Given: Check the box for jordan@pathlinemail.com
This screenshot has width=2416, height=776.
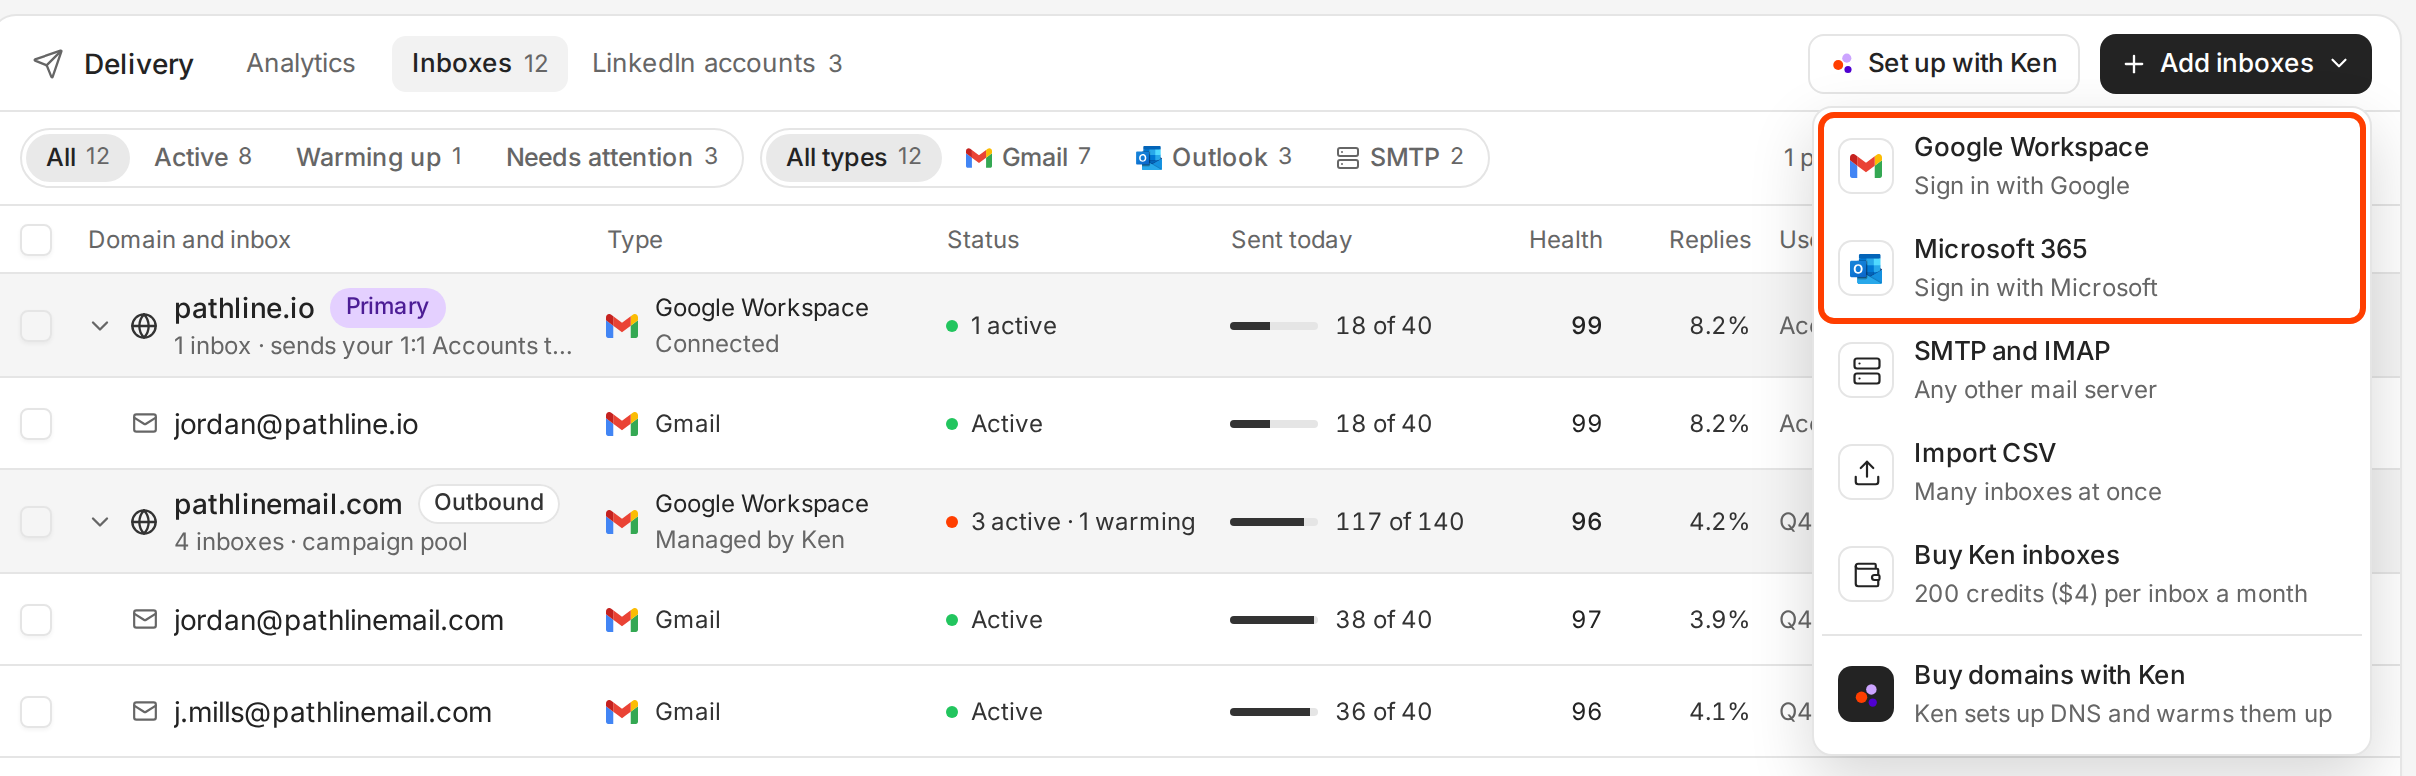Looking at the screenshot, I should tap(36, 620).
